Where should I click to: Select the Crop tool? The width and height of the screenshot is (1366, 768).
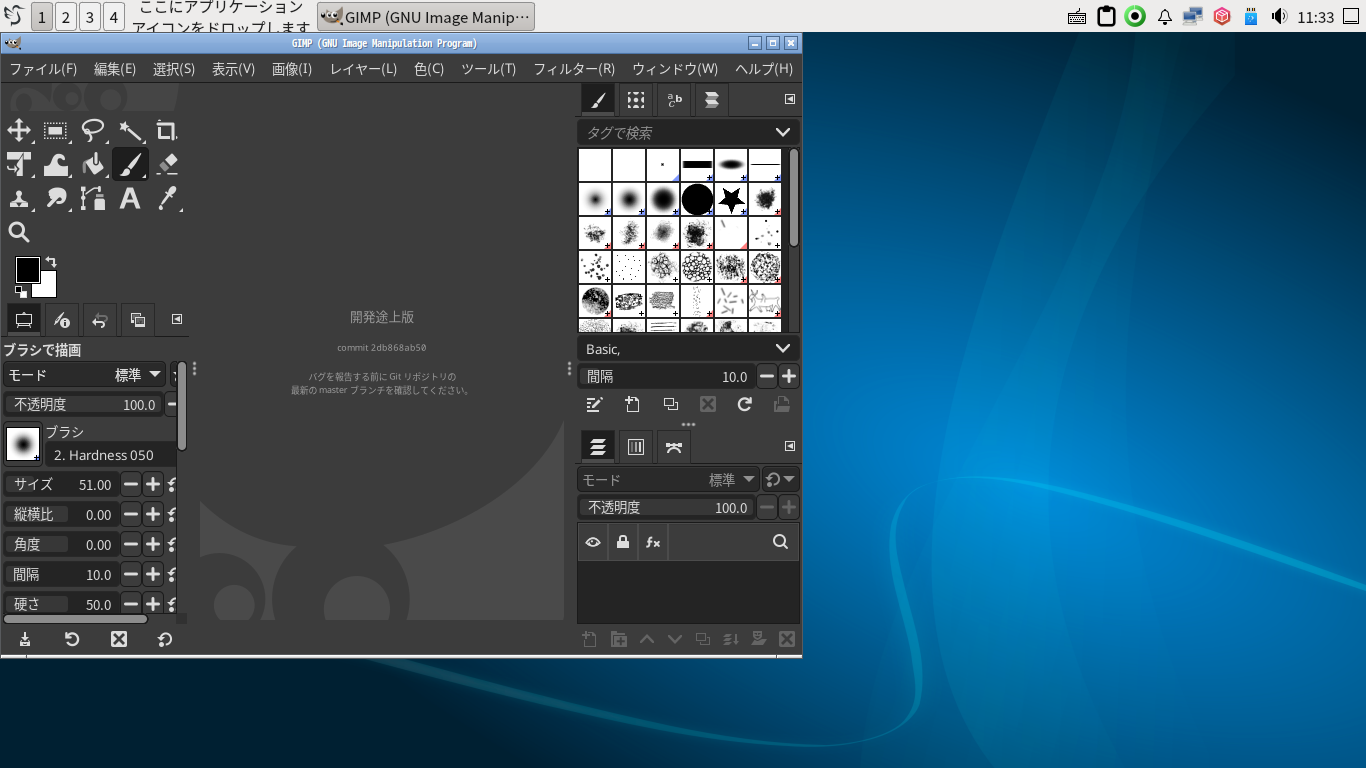167,130
